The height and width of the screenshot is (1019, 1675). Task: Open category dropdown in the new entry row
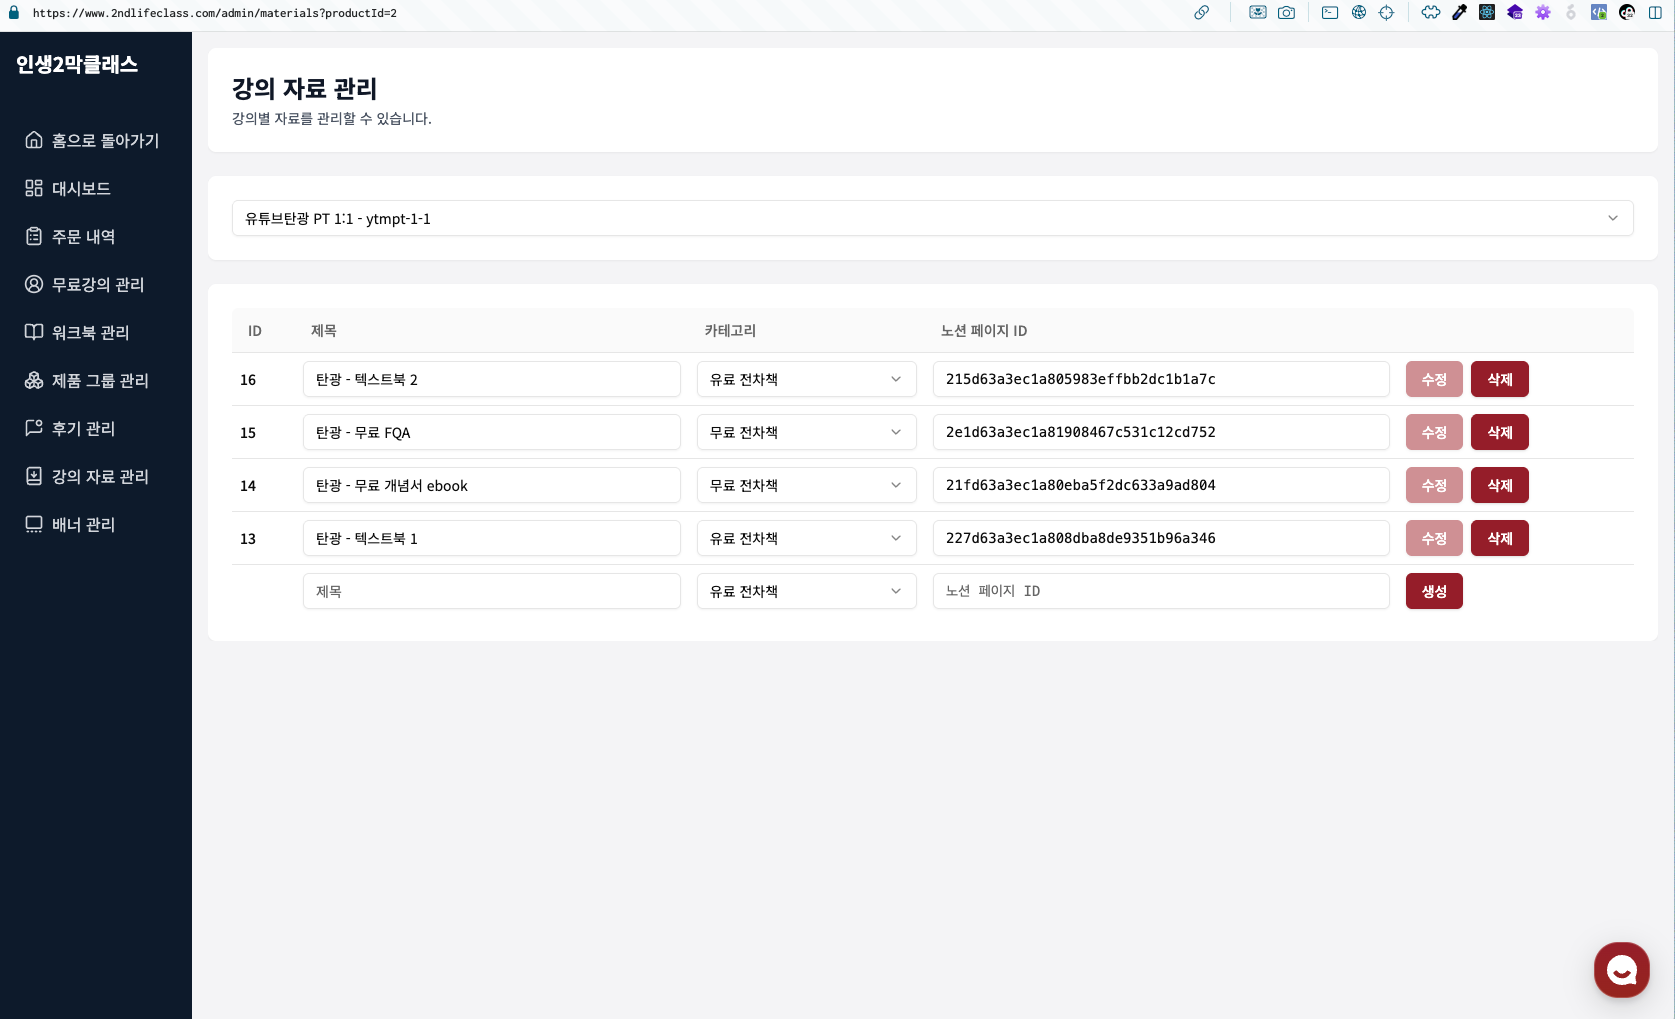(806, 591)
